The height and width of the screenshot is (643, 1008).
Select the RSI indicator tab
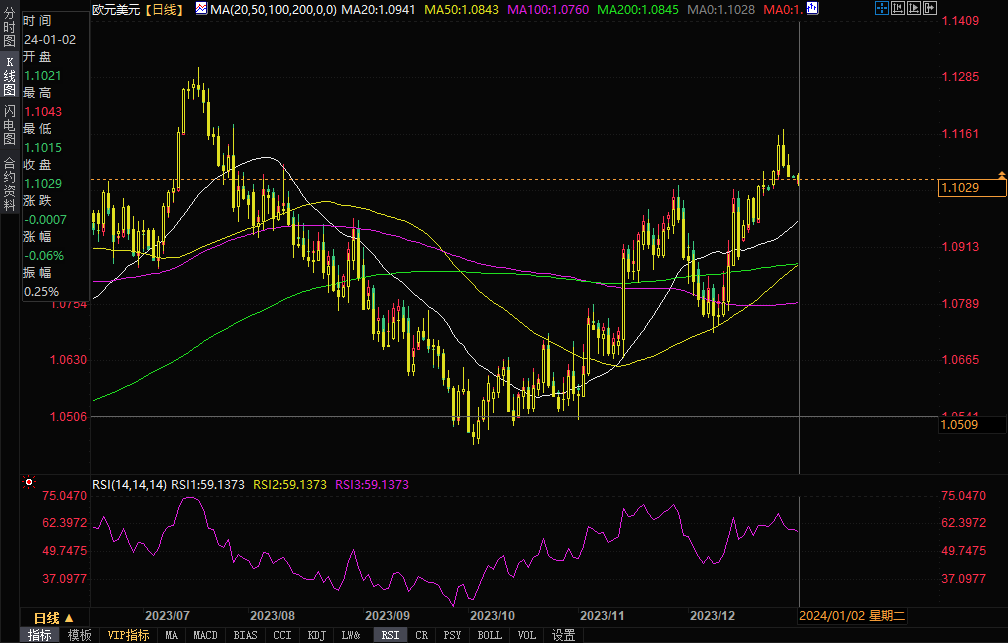coord(390,635)
